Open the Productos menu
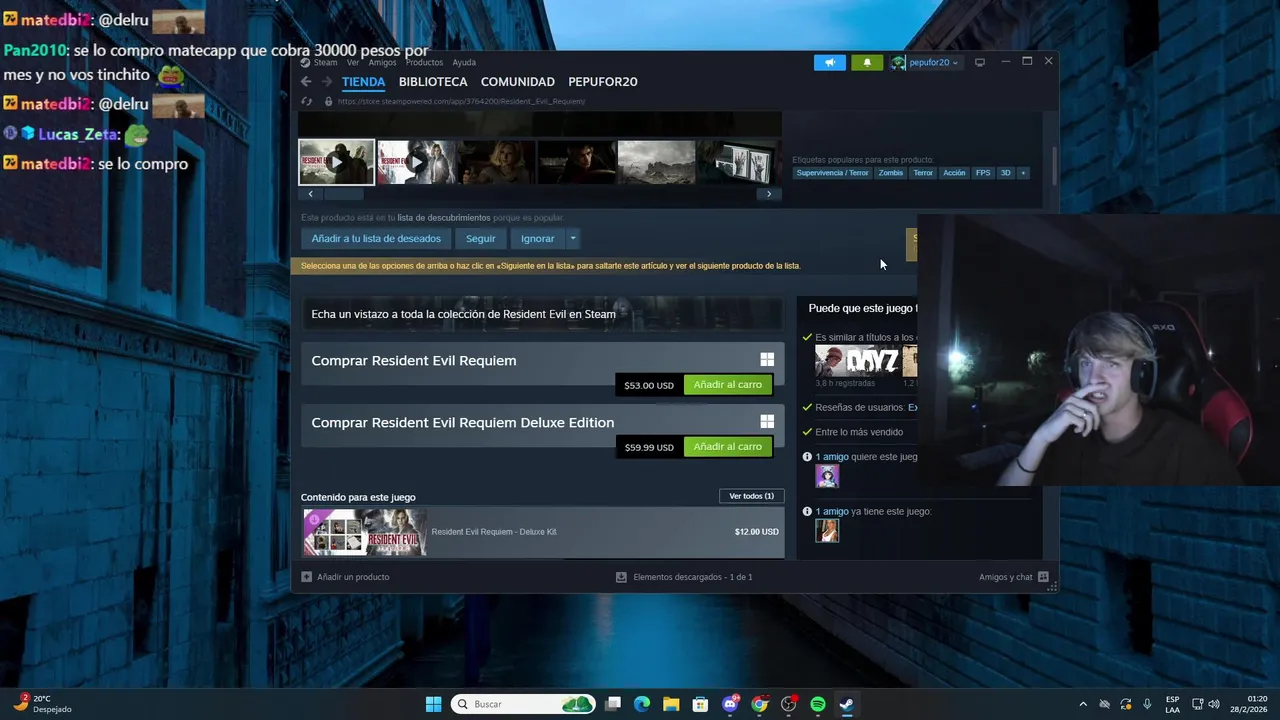Image resolution: width=1280 pixels, height=720 pixels. pos(424,62)
